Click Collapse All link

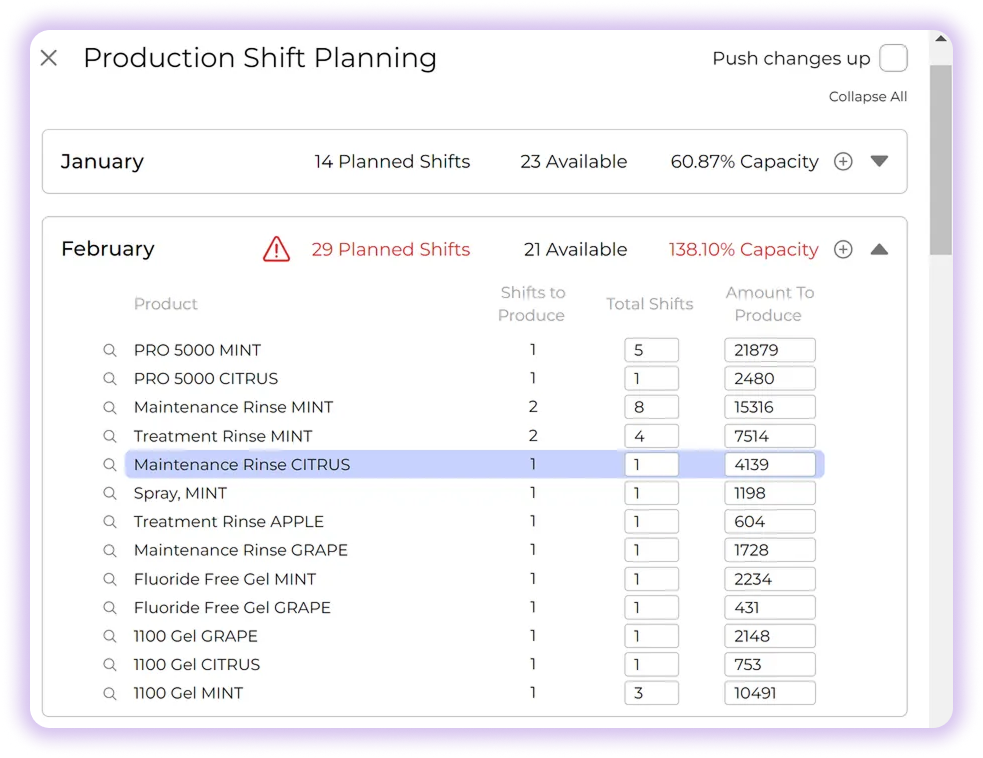867,97
